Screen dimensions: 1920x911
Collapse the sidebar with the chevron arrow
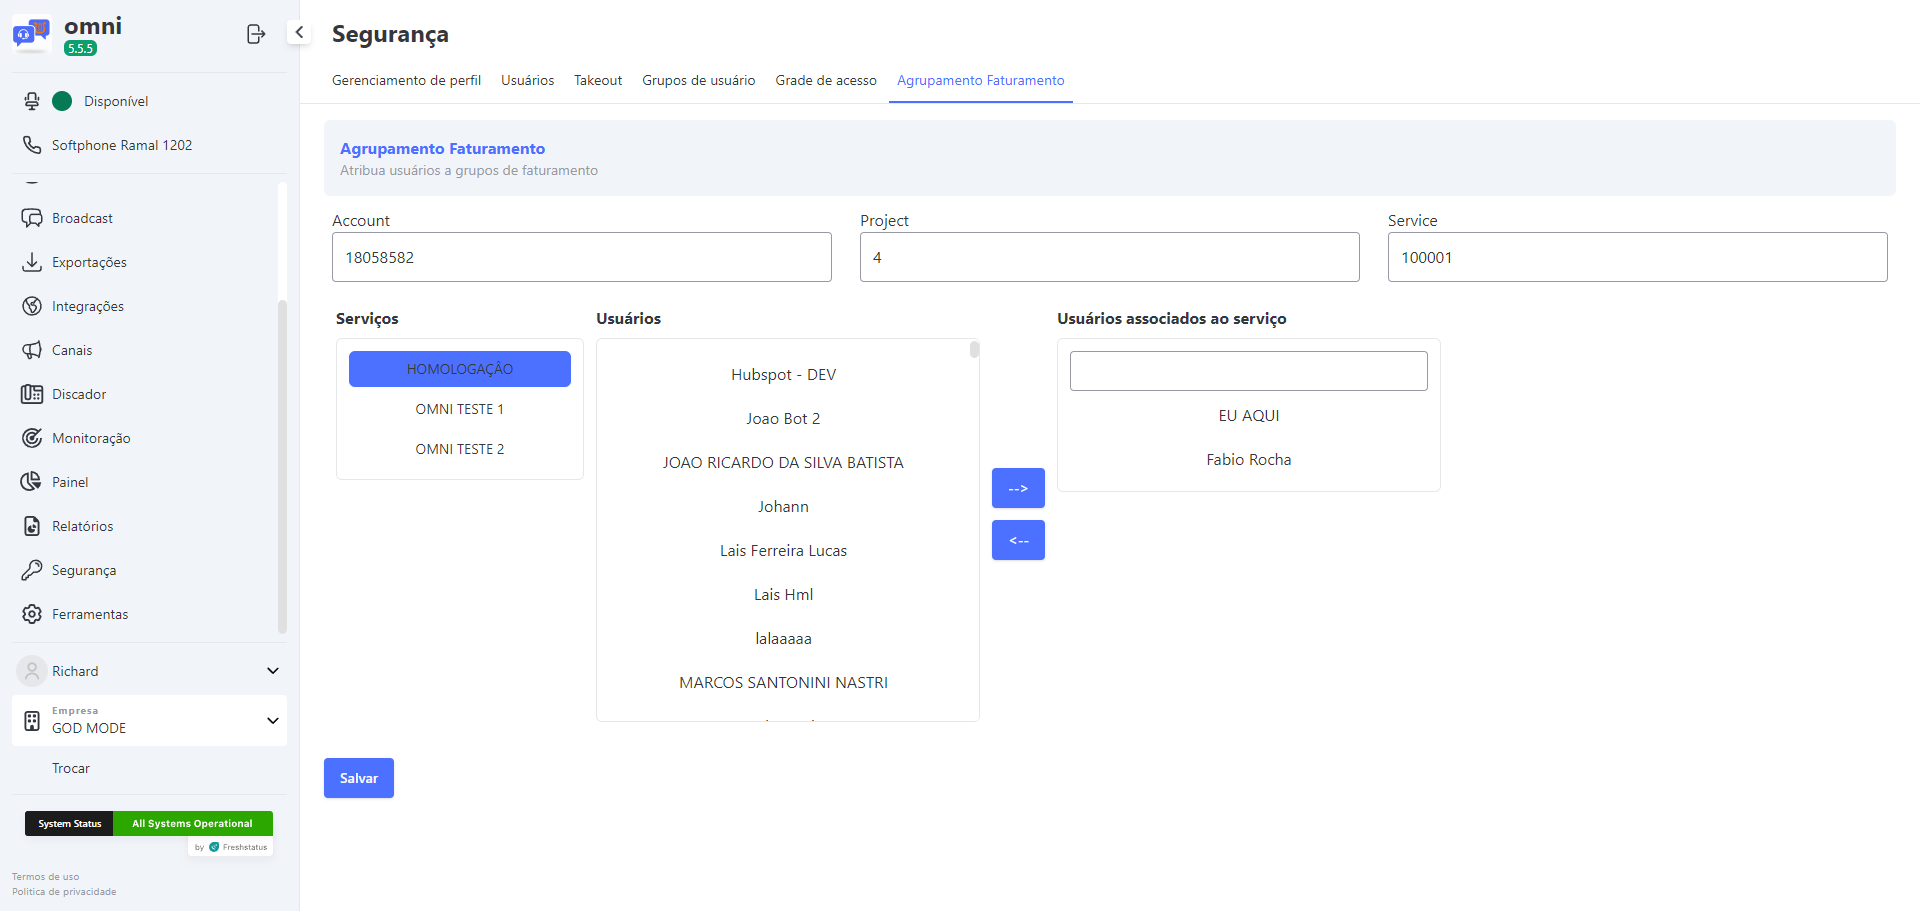click(x=299, y=32)
